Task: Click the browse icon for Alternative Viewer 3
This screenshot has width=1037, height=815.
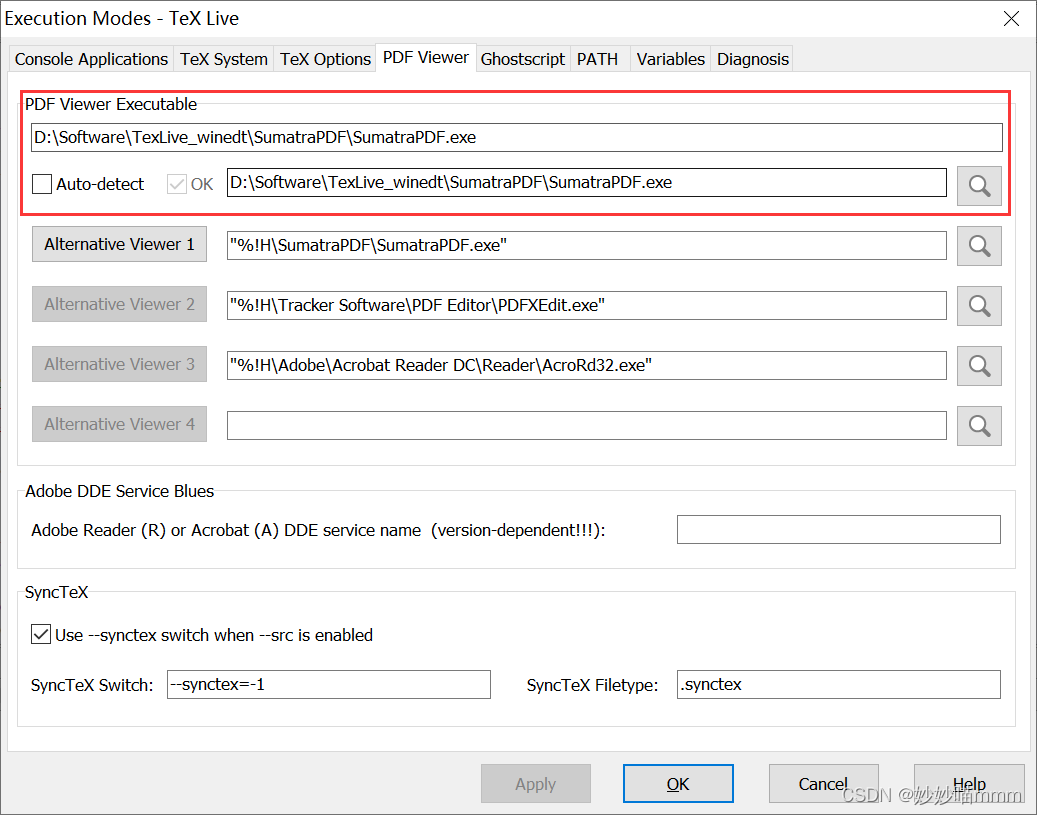Action: tap(979, 366)
